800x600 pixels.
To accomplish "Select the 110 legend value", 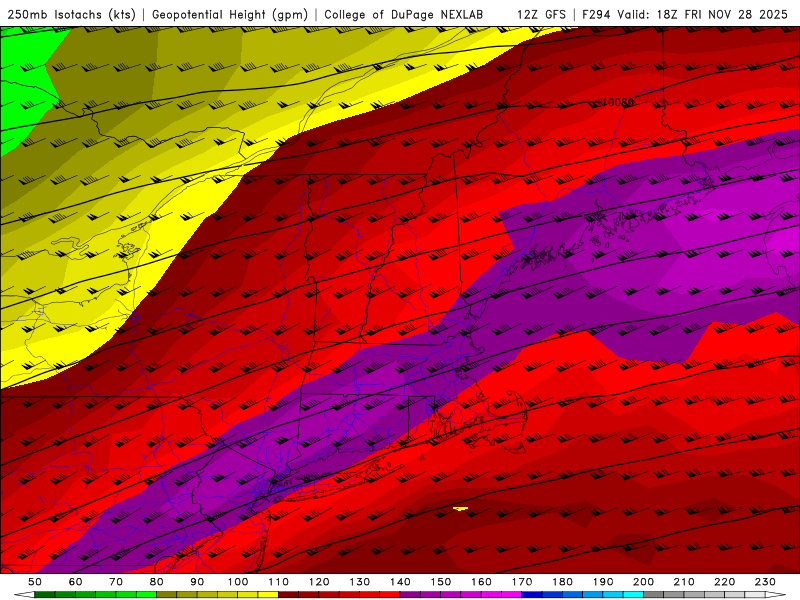I will tap(279, 582).
